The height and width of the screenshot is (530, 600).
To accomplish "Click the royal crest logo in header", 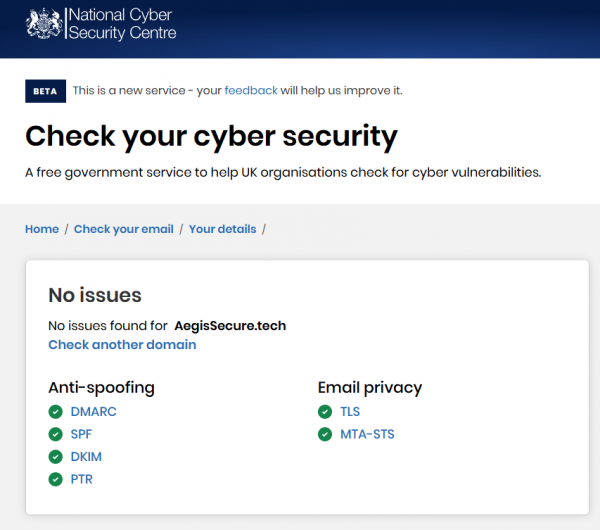I will (x=43, y=24).
